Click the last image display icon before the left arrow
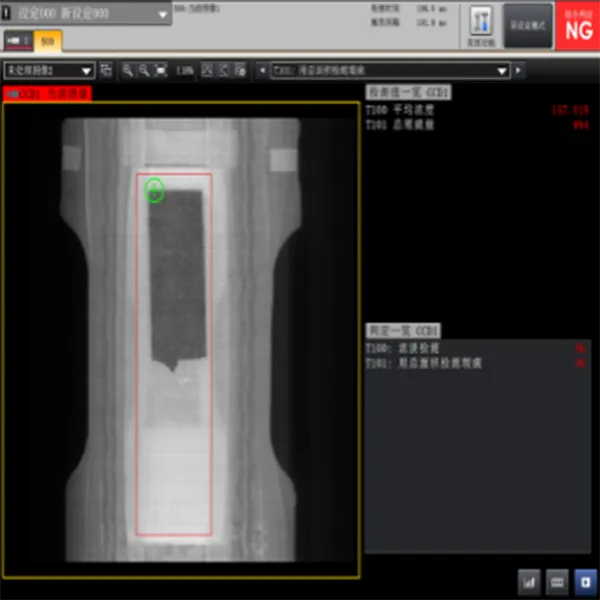 [240, 70]
